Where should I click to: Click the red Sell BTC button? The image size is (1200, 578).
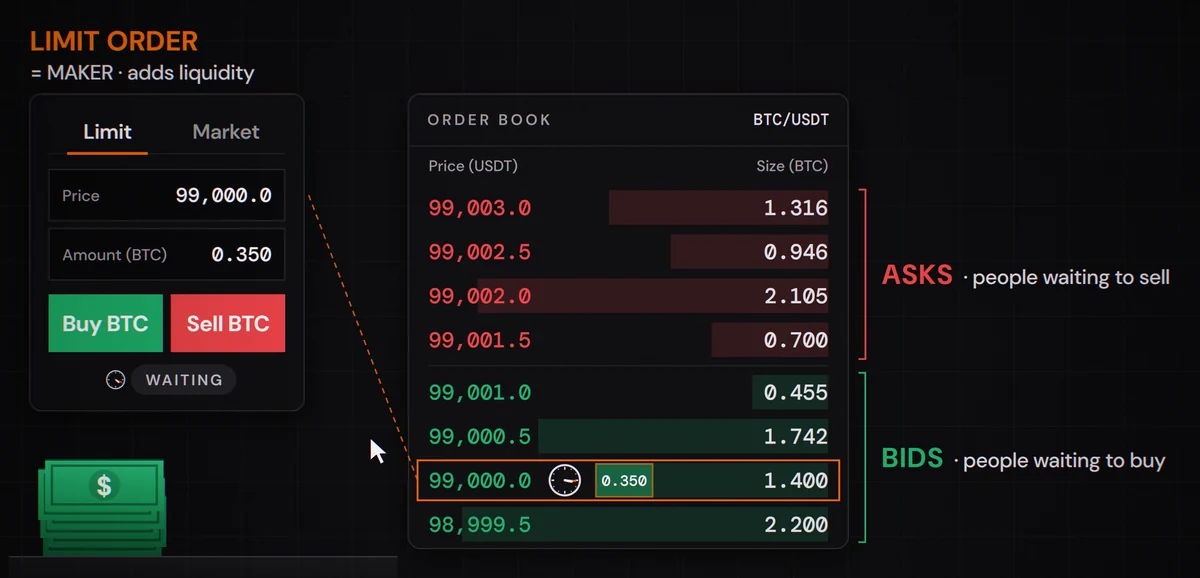228,323
